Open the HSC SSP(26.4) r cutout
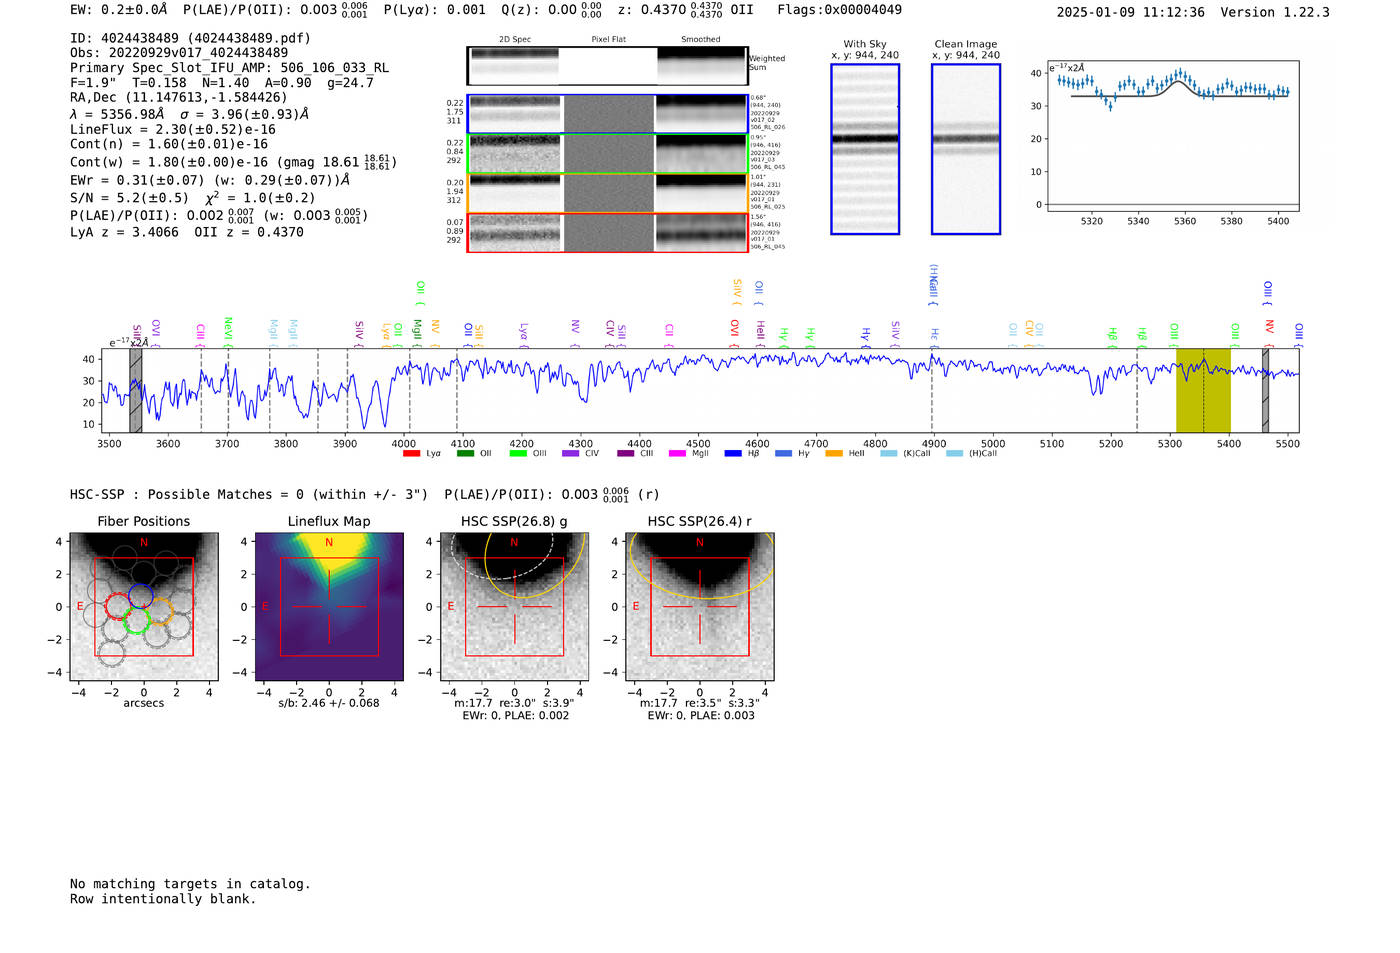1400x953 pixels. click(700, 607)
